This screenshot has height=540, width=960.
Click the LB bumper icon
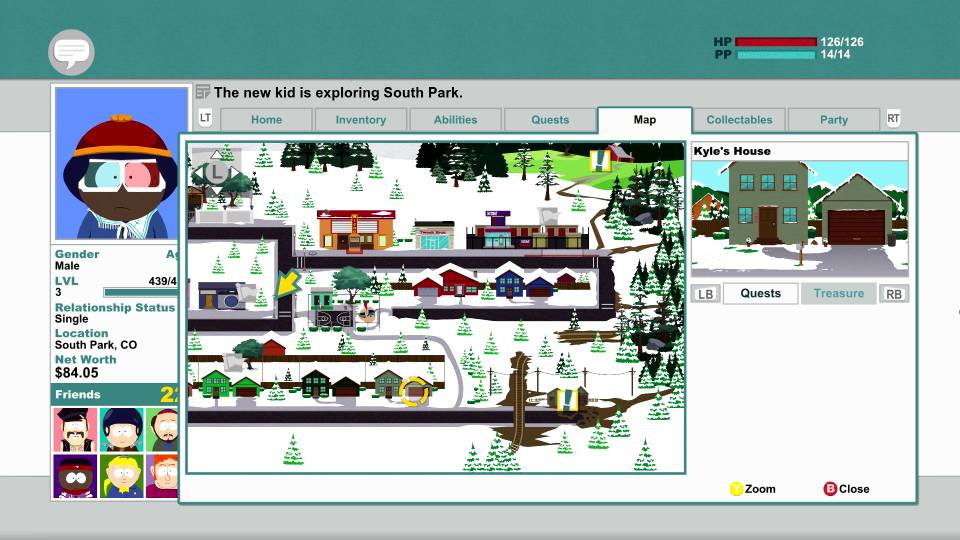705,294
